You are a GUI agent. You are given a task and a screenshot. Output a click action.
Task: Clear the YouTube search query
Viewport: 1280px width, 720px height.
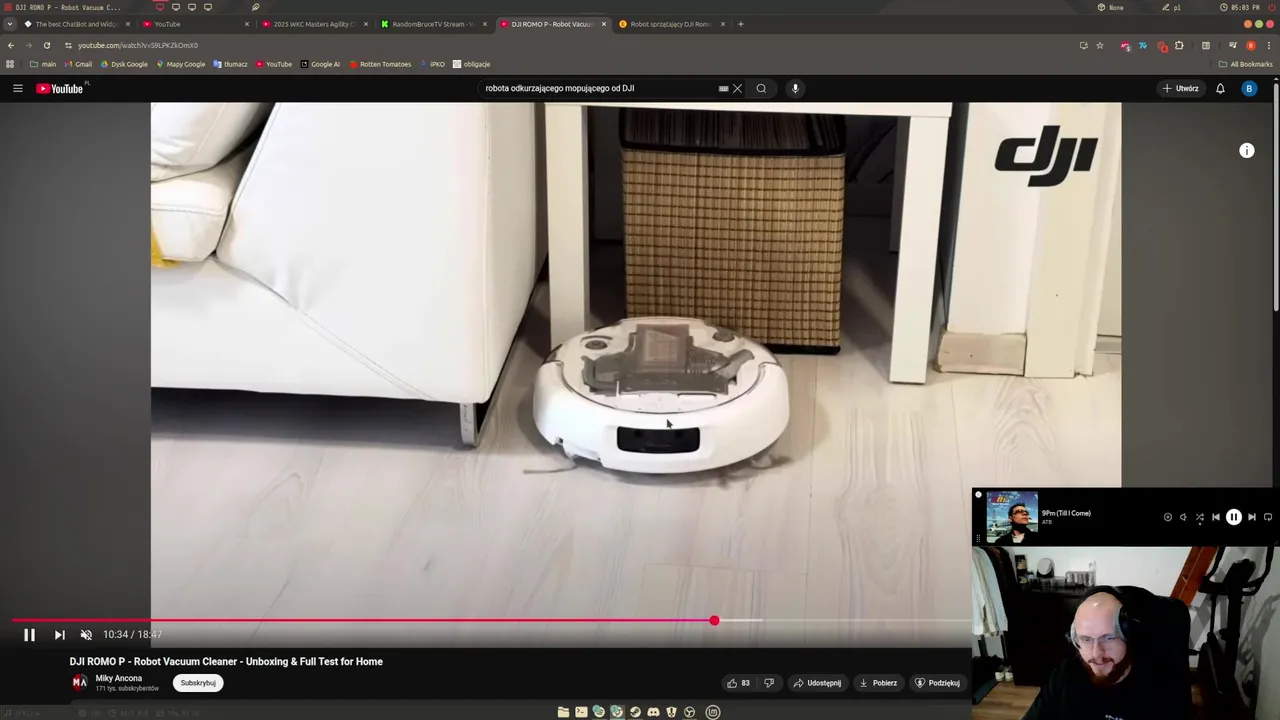point(737,88)
